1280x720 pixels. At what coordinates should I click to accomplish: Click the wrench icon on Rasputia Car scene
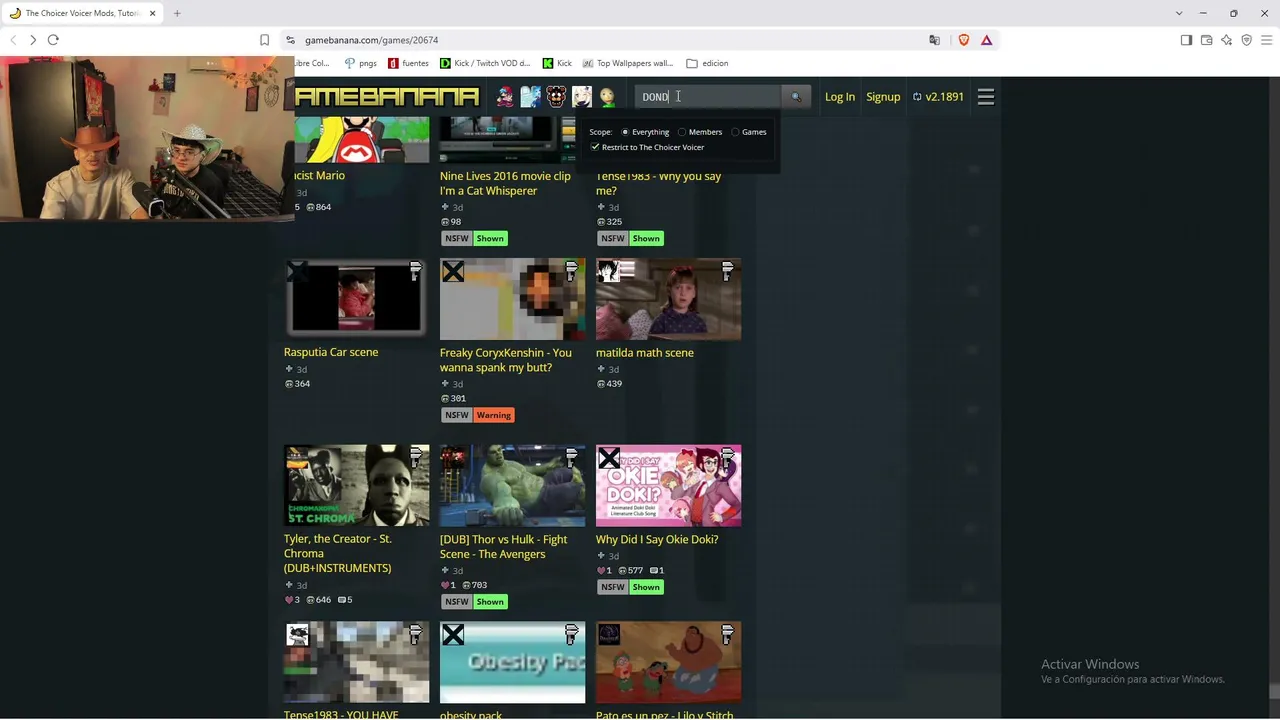pos(415,270)
